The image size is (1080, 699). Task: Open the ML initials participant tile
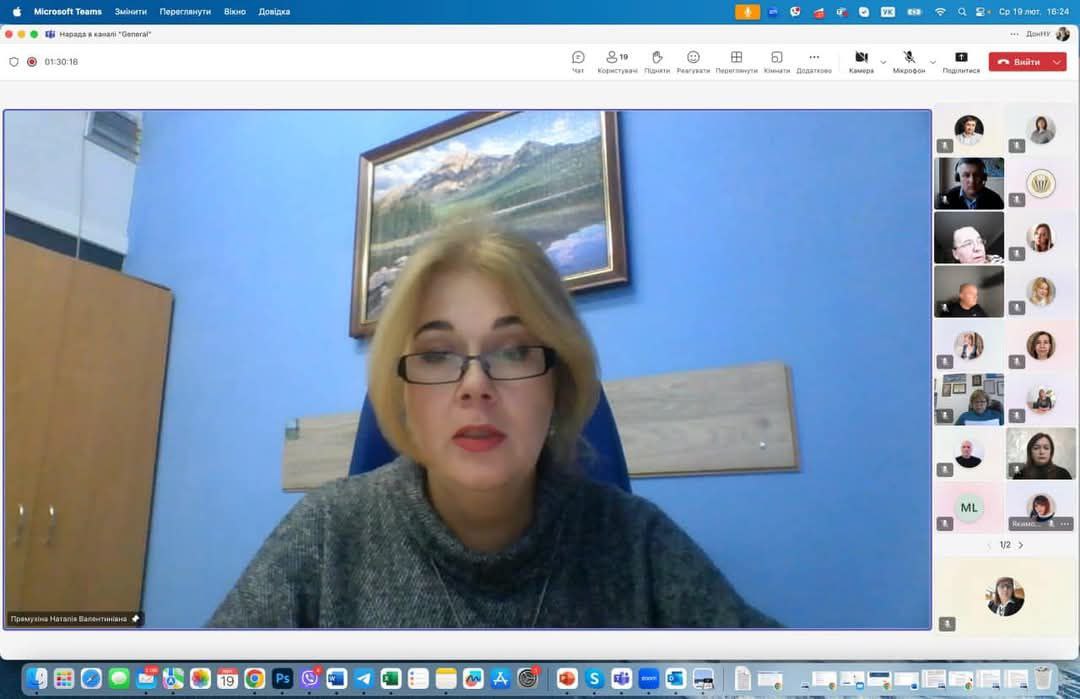click(968, 508)
